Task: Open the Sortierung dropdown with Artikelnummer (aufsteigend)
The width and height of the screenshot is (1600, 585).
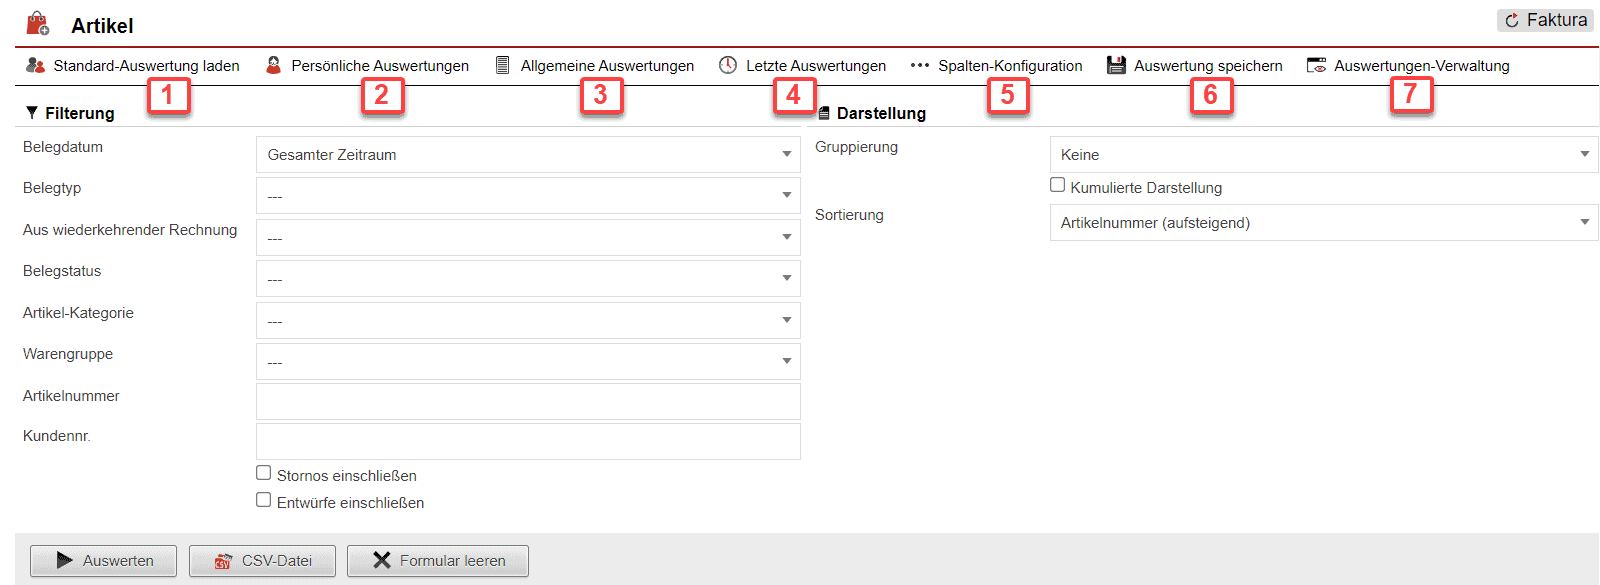Action: point(1323,223)
